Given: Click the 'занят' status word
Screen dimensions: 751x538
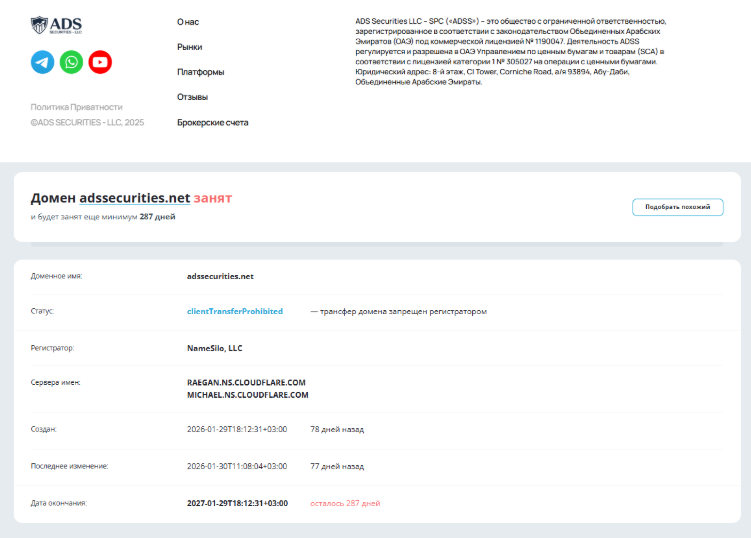Looking at the screenshot, I should 213,198.
